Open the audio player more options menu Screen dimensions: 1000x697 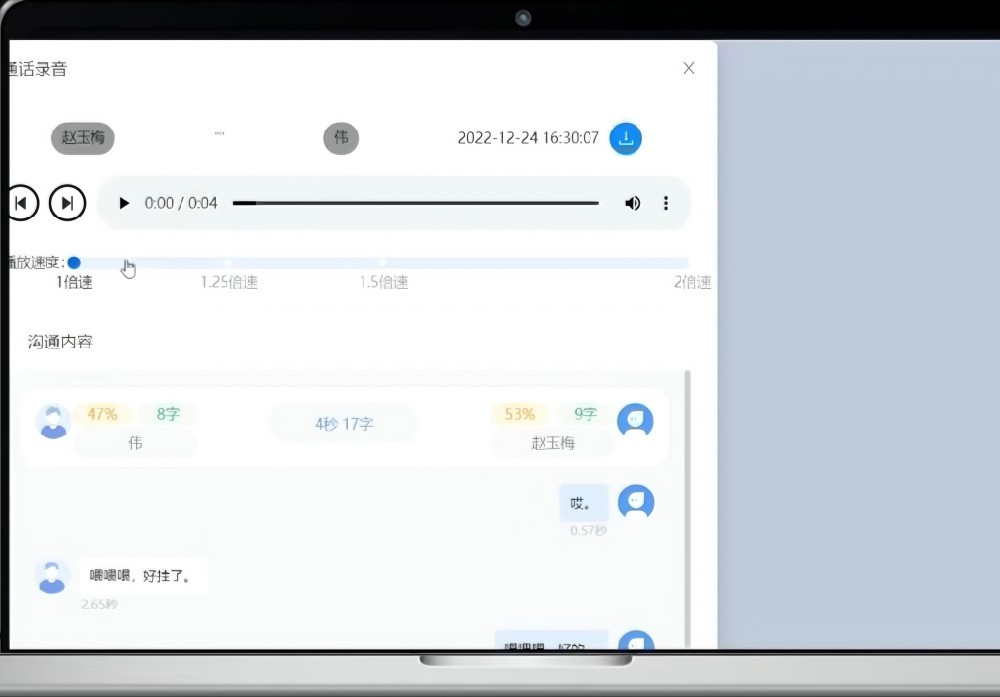coord(666,203)
